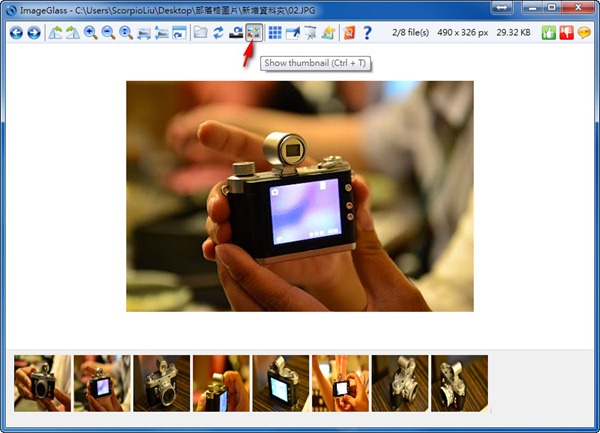The height and width of the screenshot is (433, 600).
Task: Adjust window to fit the image
Action: coord(179,33)
